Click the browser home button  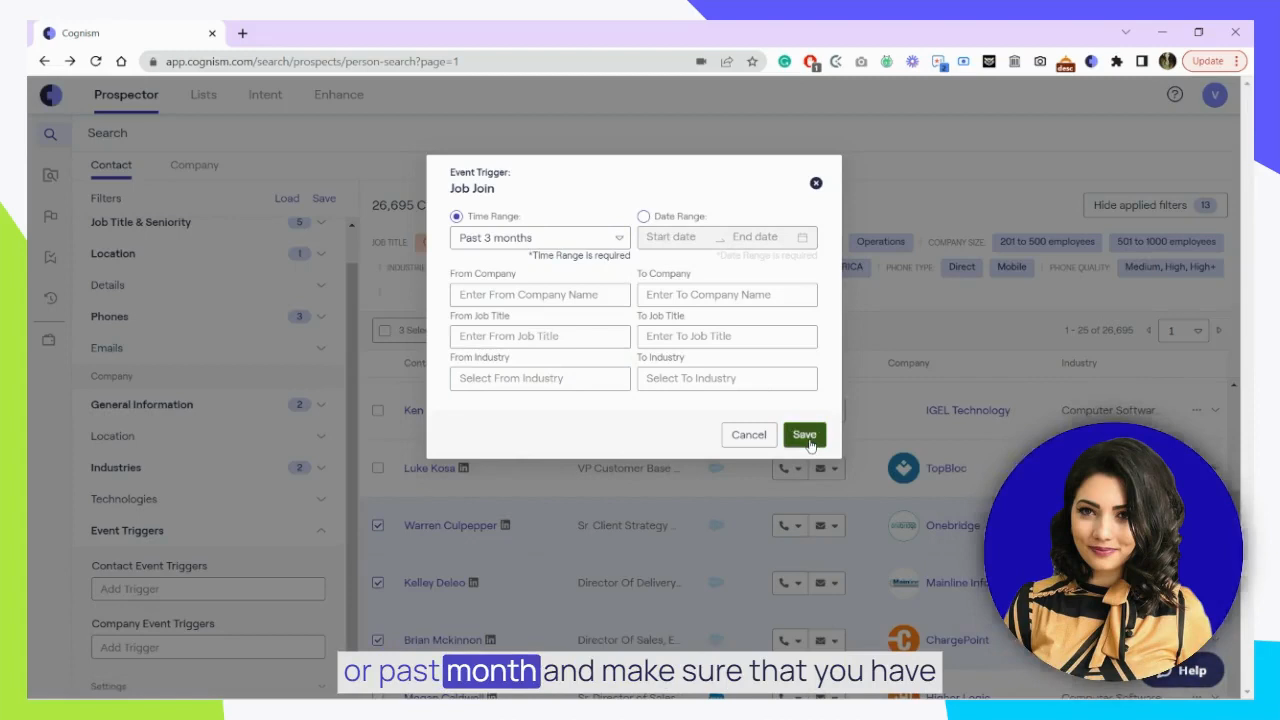pos(121,61)
